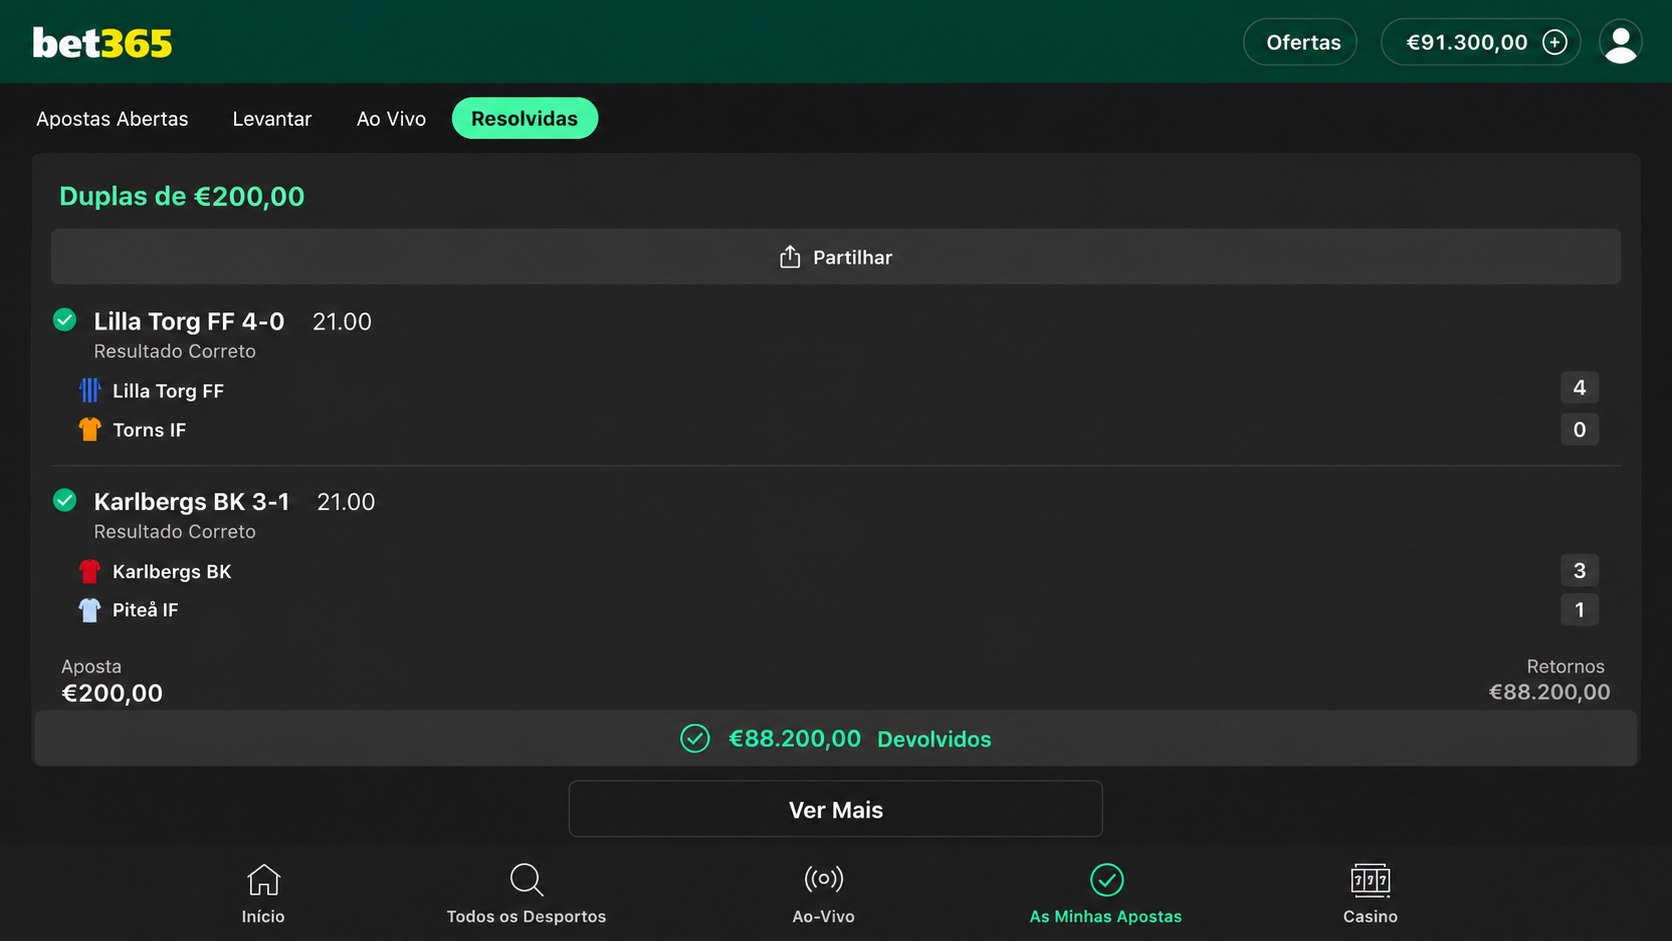This screenshot has height=941, width=1672.
Task: Click the Lilla Torg FF score 4
Action: click(x=1579, y=388)
